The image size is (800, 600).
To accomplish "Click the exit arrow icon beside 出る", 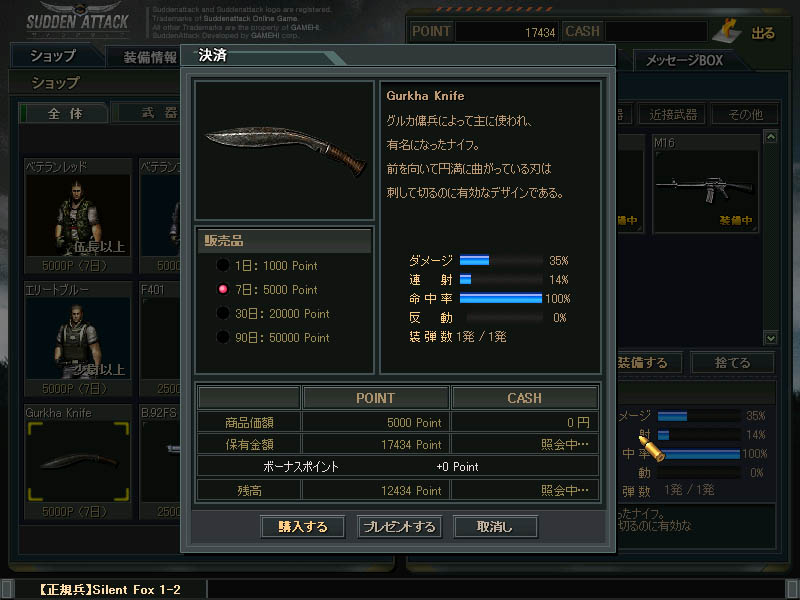I will coord(728,31).
